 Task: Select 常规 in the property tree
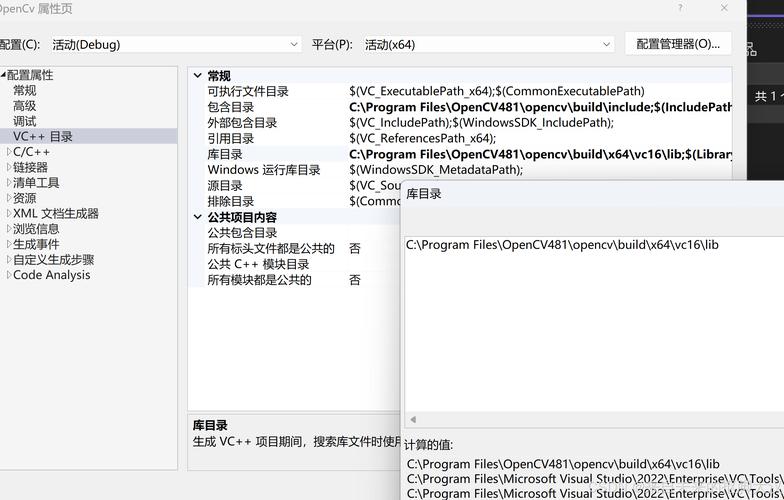coord(24,90)
